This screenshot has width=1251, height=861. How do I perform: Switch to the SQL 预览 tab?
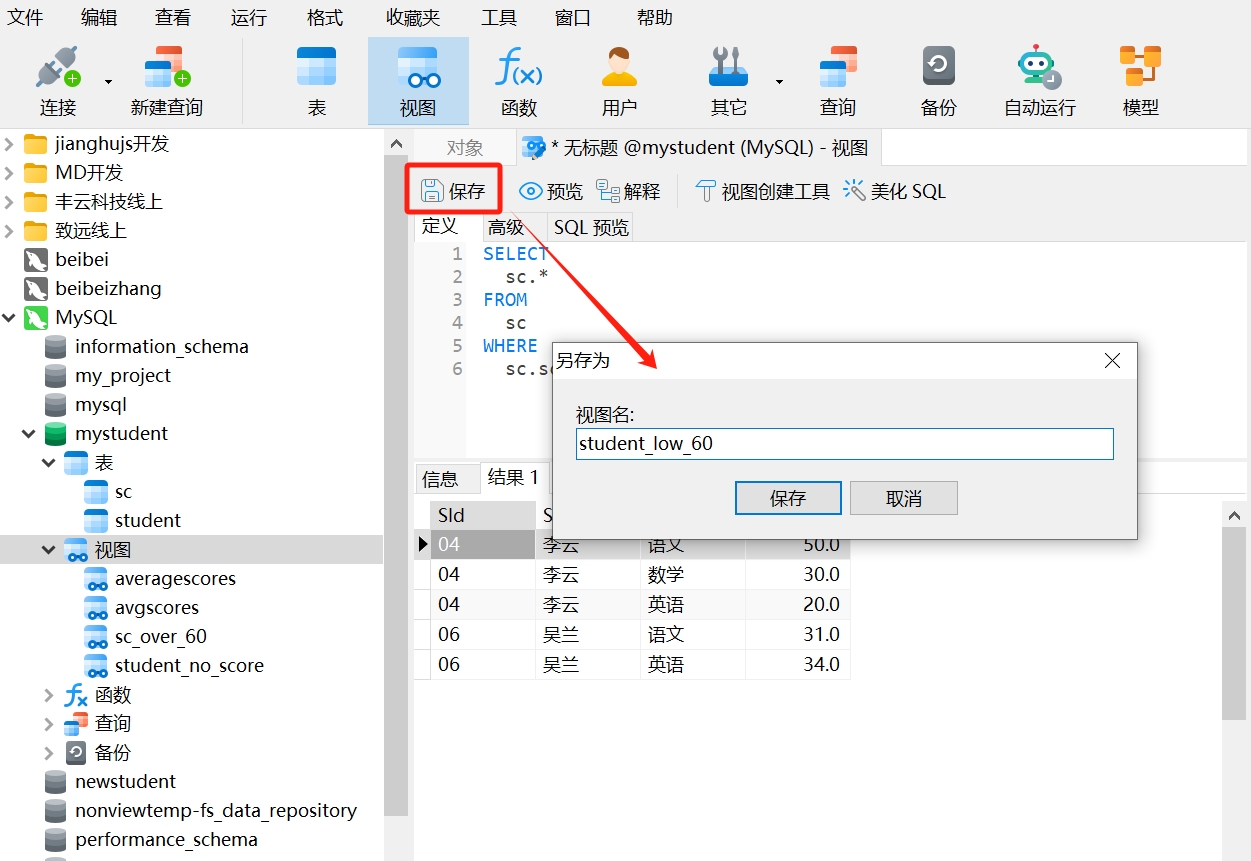[591, 227]
